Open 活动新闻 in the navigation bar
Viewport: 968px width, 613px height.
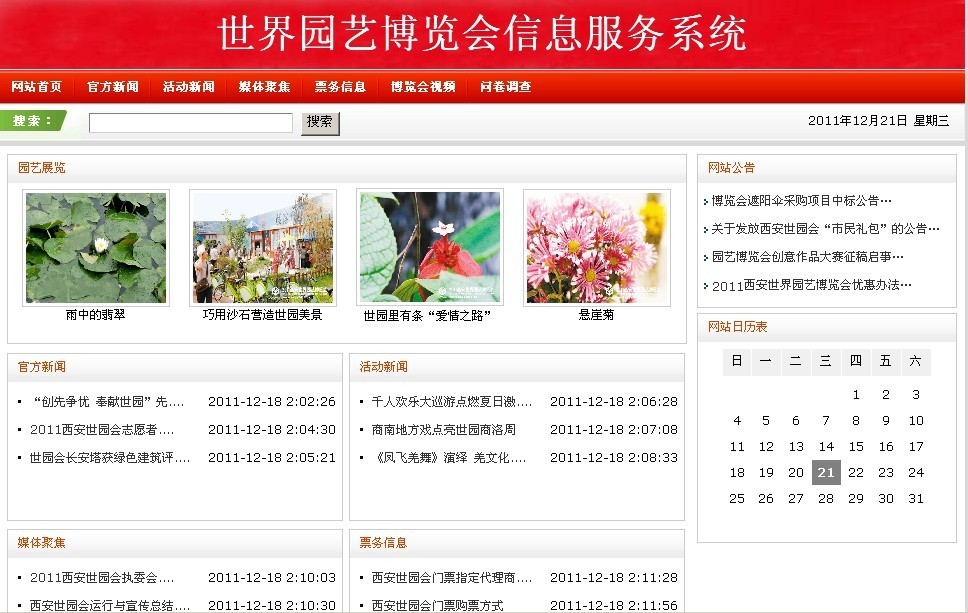[189, 87]
